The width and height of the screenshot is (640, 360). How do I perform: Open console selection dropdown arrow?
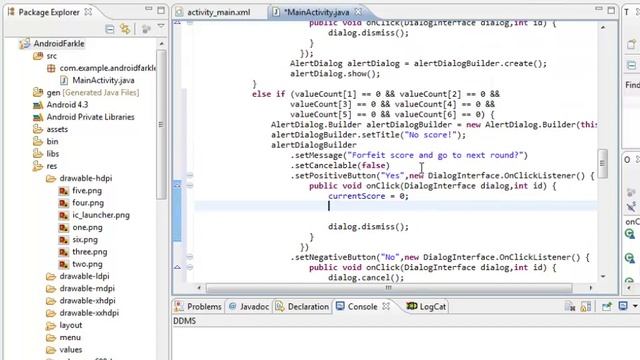click(x=635, y=306)
